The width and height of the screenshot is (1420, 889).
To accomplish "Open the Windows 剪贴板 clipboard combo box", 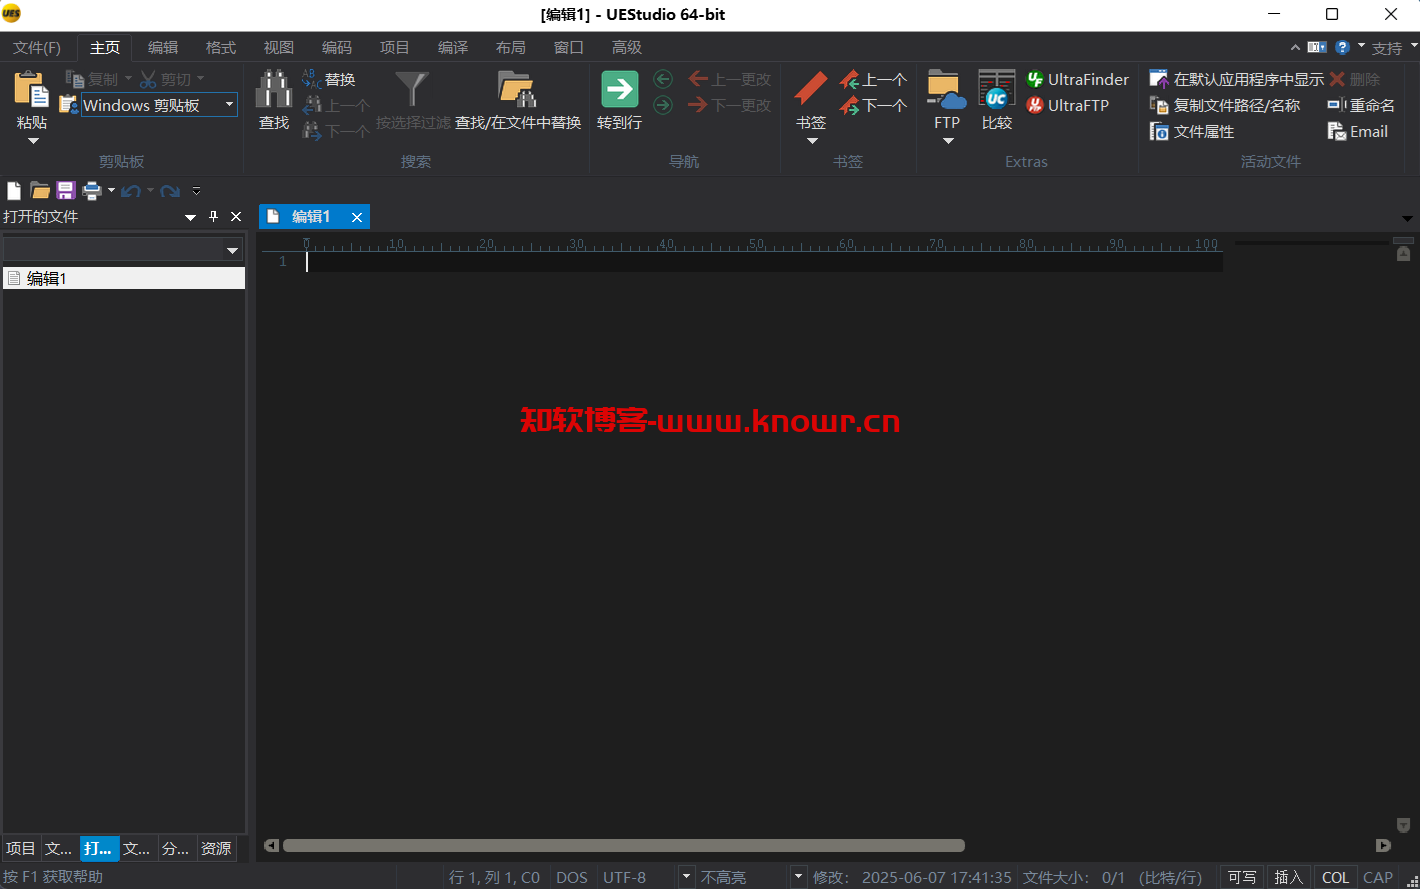I will click(x=159, y=105).
